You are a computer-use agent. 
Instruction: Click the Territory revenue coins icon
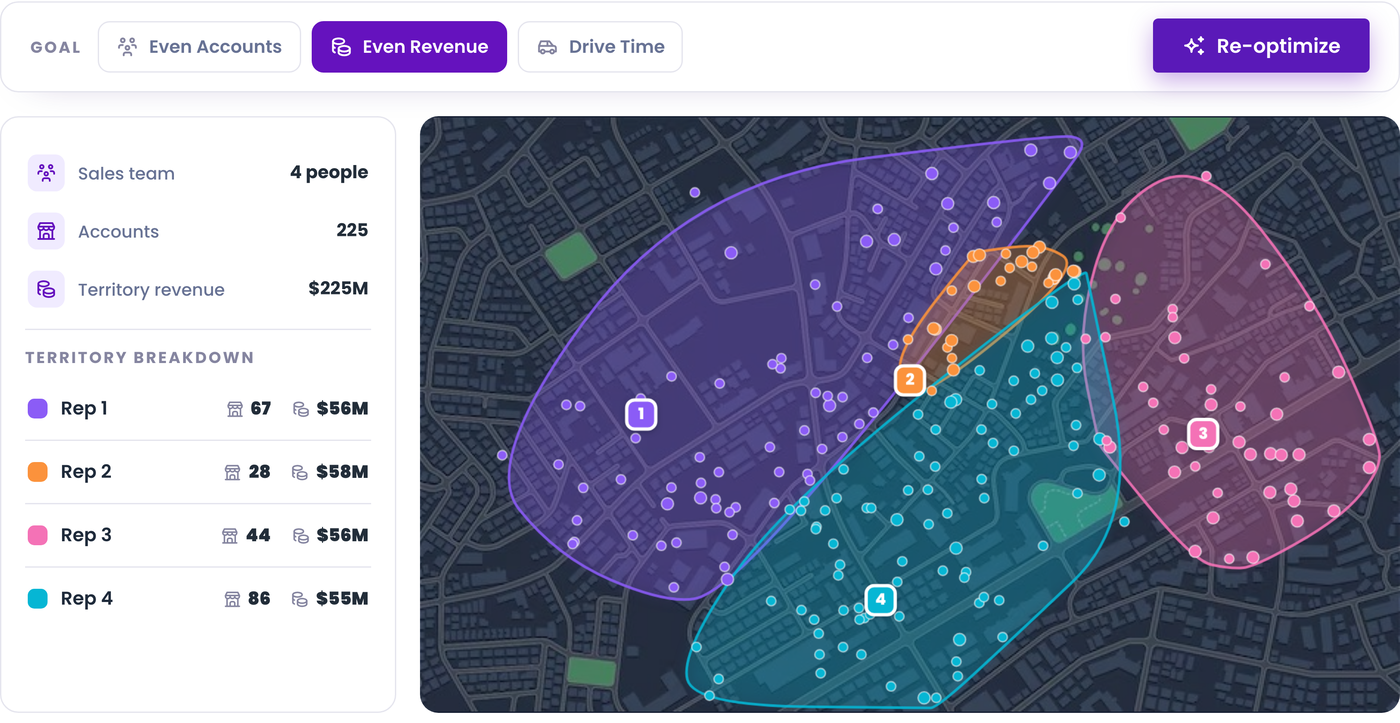(46, 289)
